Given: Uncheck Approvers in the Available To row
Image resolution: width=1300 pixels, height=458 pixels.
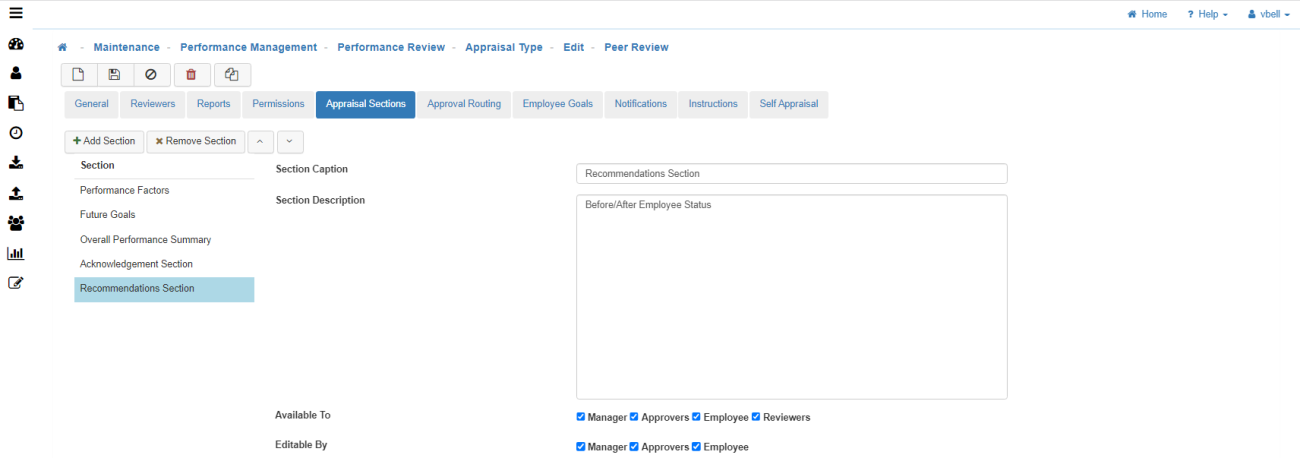Looking at the screenshot, I should 634,417.
